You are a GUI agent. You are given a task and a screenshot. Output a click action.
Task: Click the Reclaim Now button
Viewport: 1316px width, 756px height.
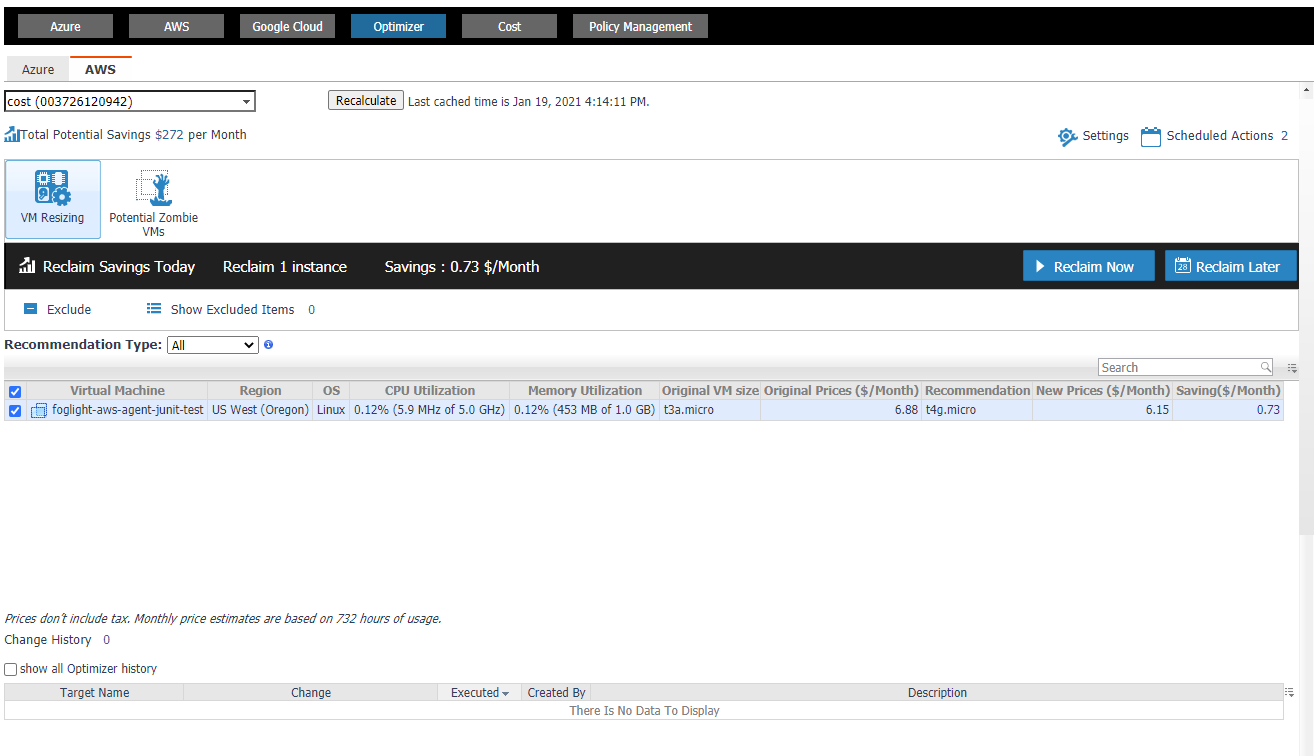click(x=1089, y=266)
